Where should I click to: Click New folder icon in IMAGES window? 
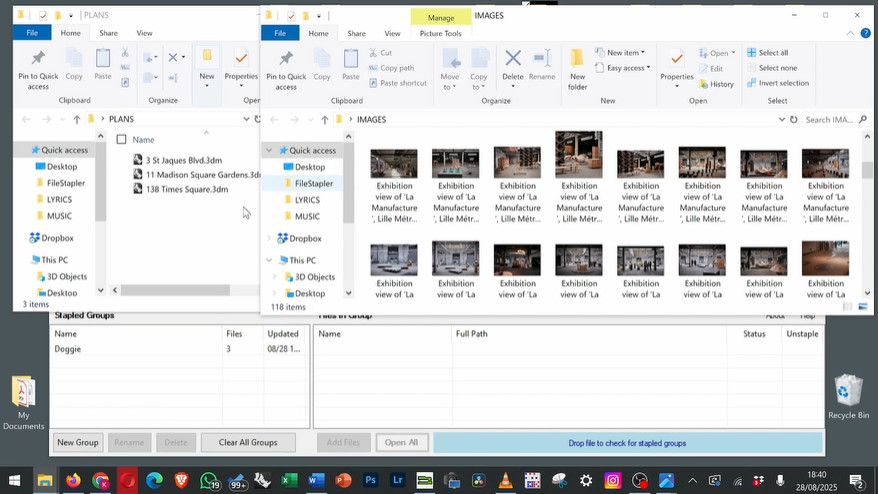pyautogui.click(x=578, y=68)
